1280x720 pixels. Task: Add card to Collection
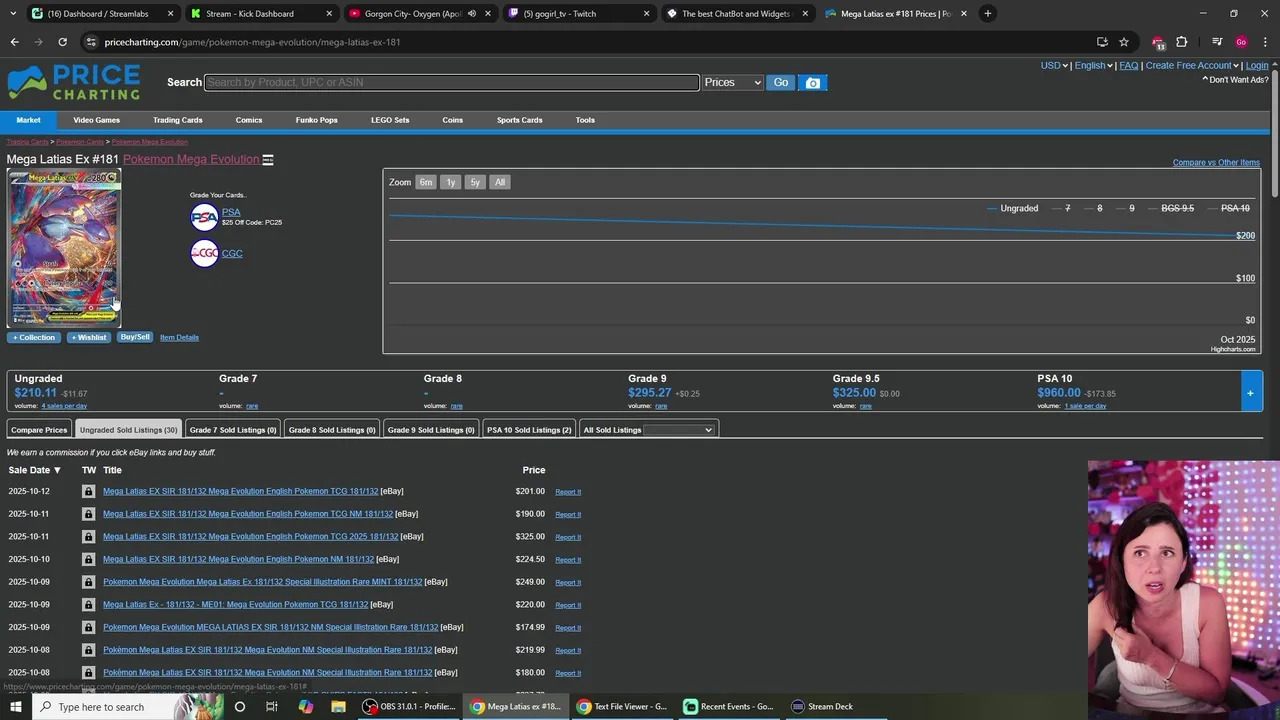[34, 338]
